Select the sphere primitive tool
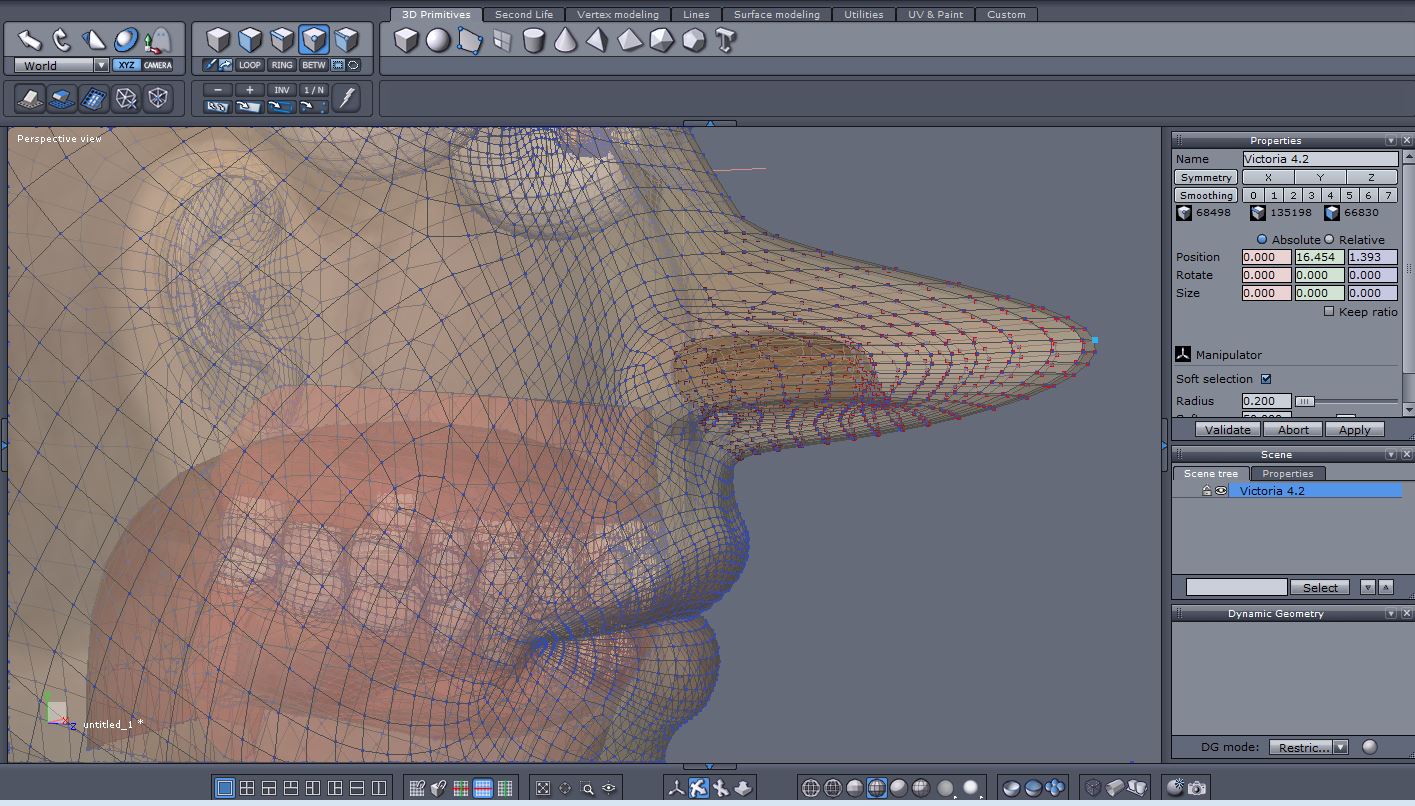 (438, 40)
